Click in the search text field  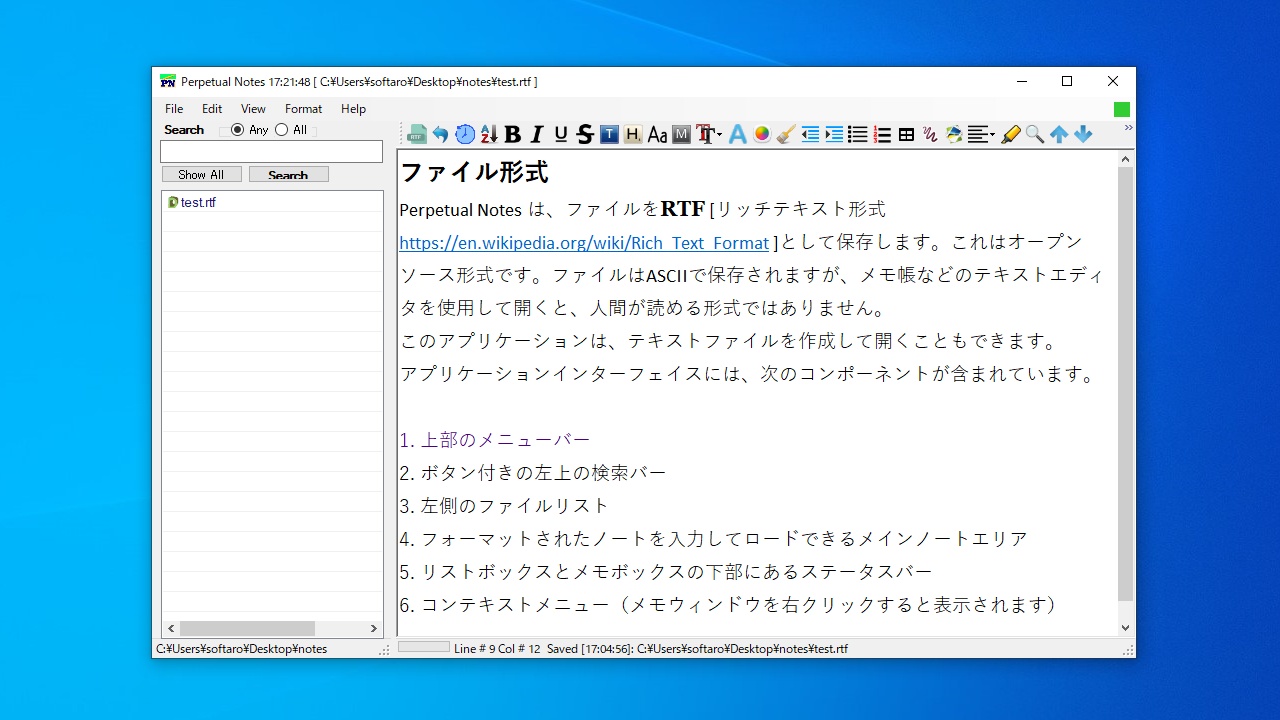coord(271,152)
